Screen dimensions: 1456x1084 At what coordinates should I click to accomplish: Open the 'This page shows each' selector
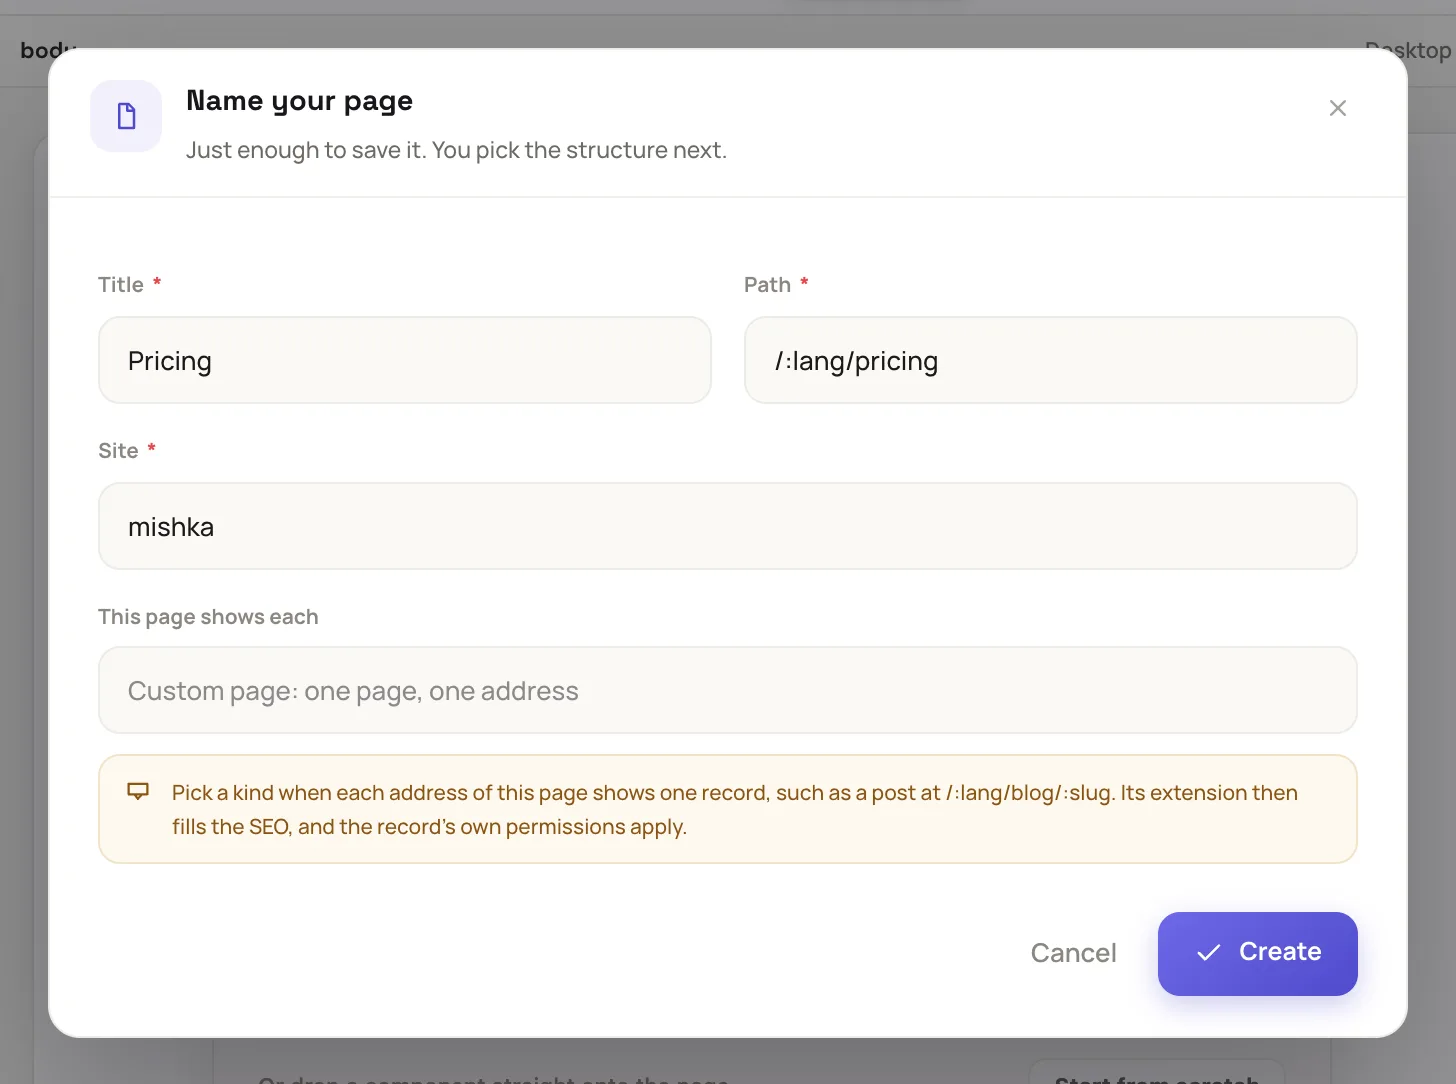click(x=728, y=690)
